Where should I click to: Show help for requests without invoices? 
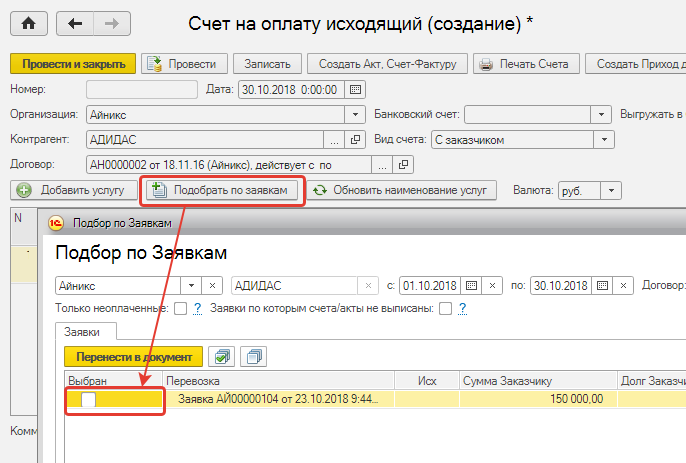[x=462, y=309]
